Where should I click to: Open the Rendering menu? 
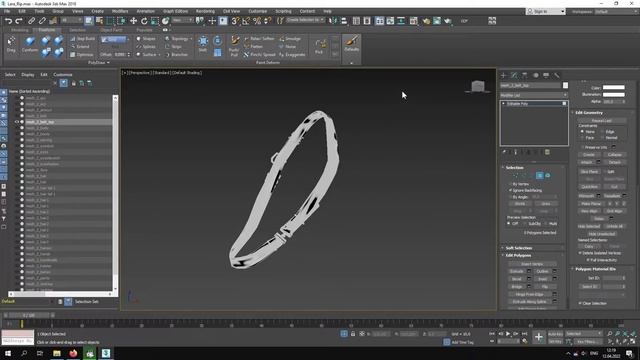point(205,11)
